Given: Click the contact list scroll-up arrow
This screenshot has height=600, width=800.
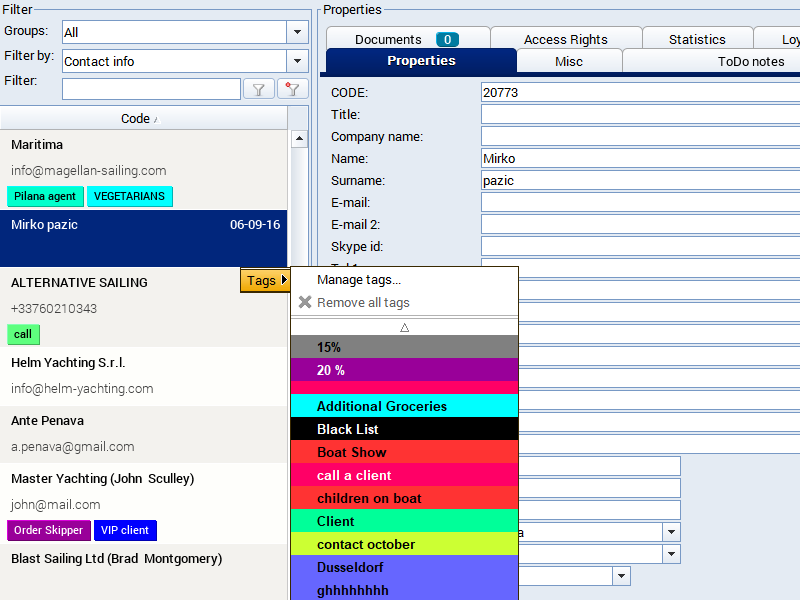Looking at the screenshot, I should (298, 139).
